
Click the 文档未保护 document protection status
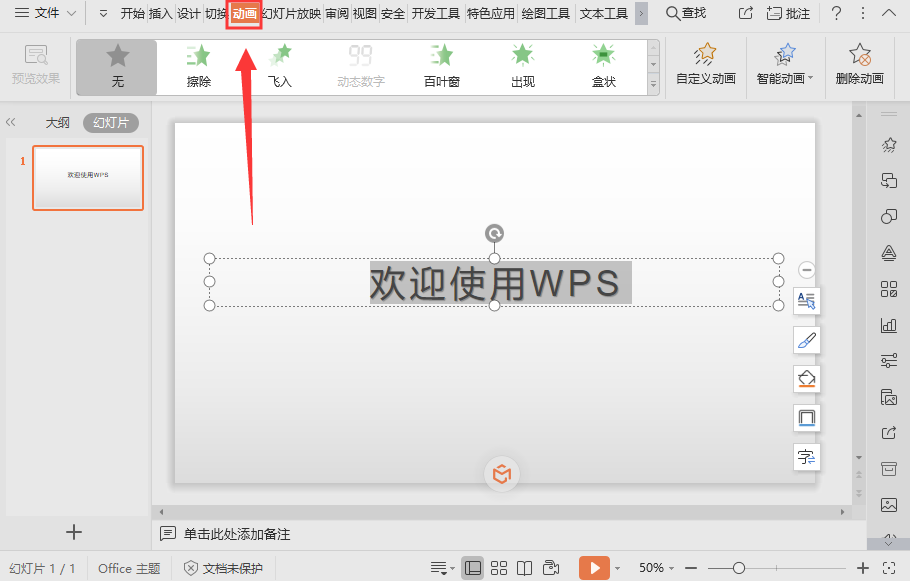click(223, 568)
